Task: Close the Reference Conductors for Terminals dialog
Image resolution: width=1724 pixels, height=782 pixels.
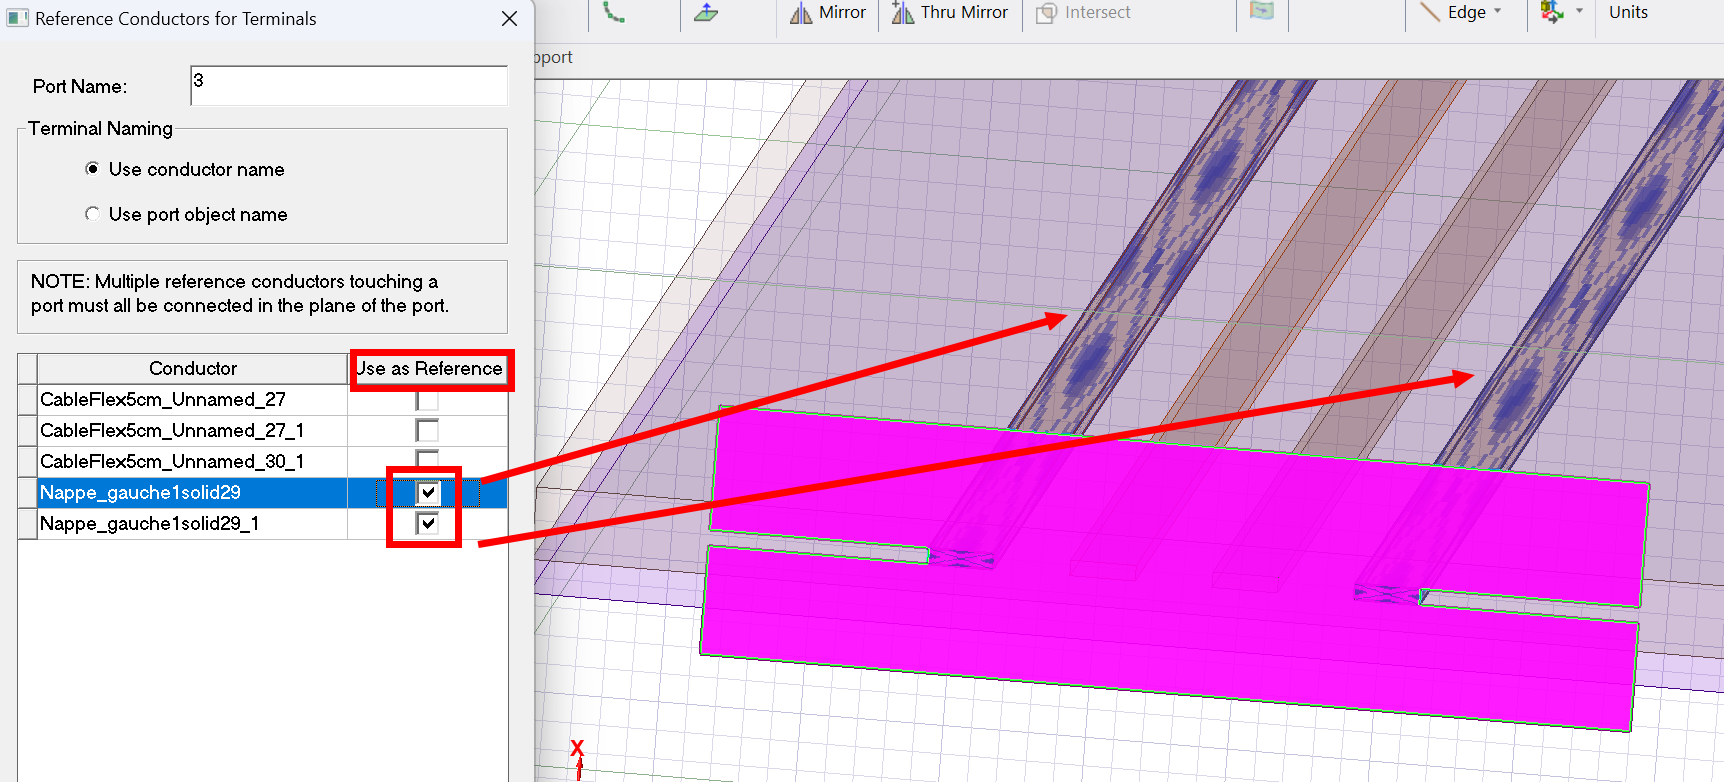Action: coord(509,19)
